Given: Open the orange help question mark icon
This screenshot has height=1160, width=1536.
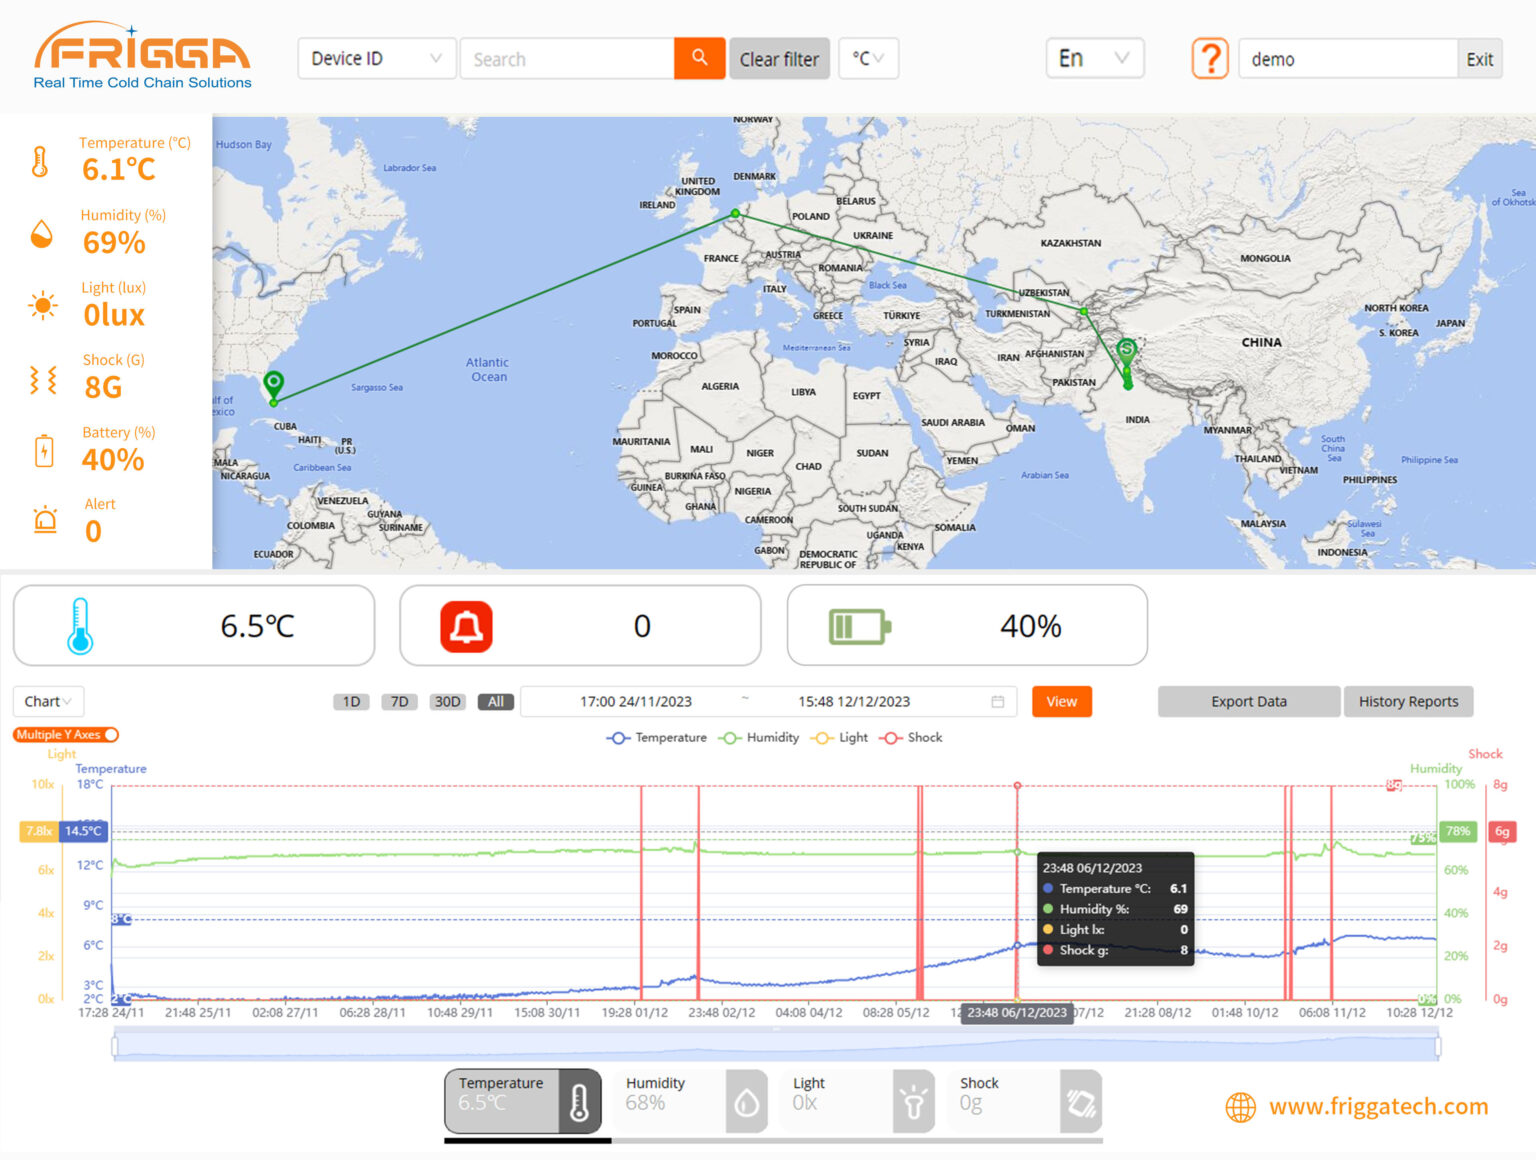Looking at the screenshot, I should (x=1209, y=59).
